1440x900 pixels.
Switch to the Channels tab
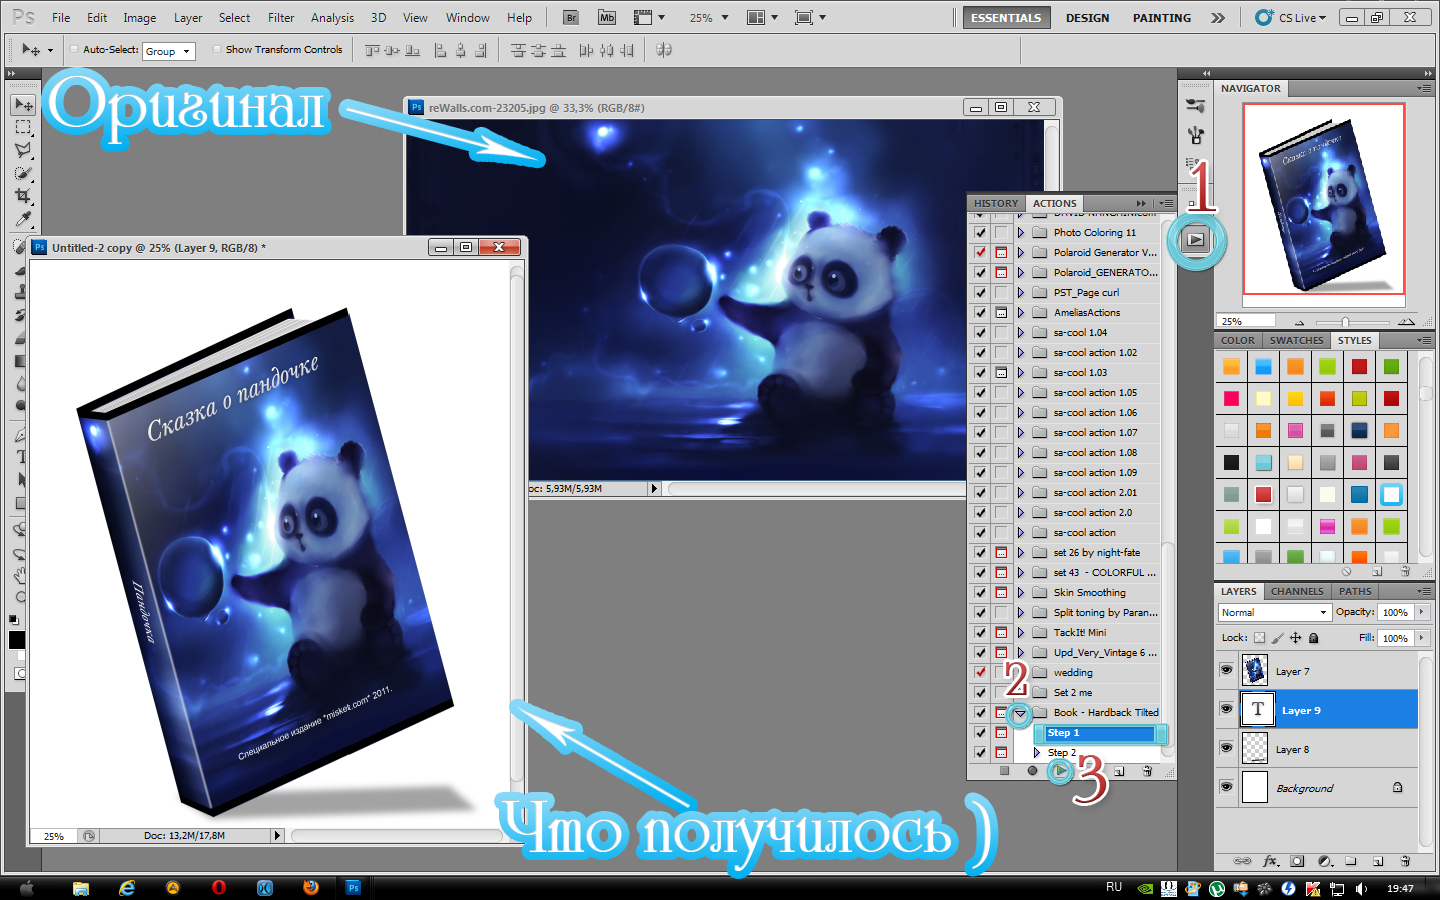[1297, 591]
